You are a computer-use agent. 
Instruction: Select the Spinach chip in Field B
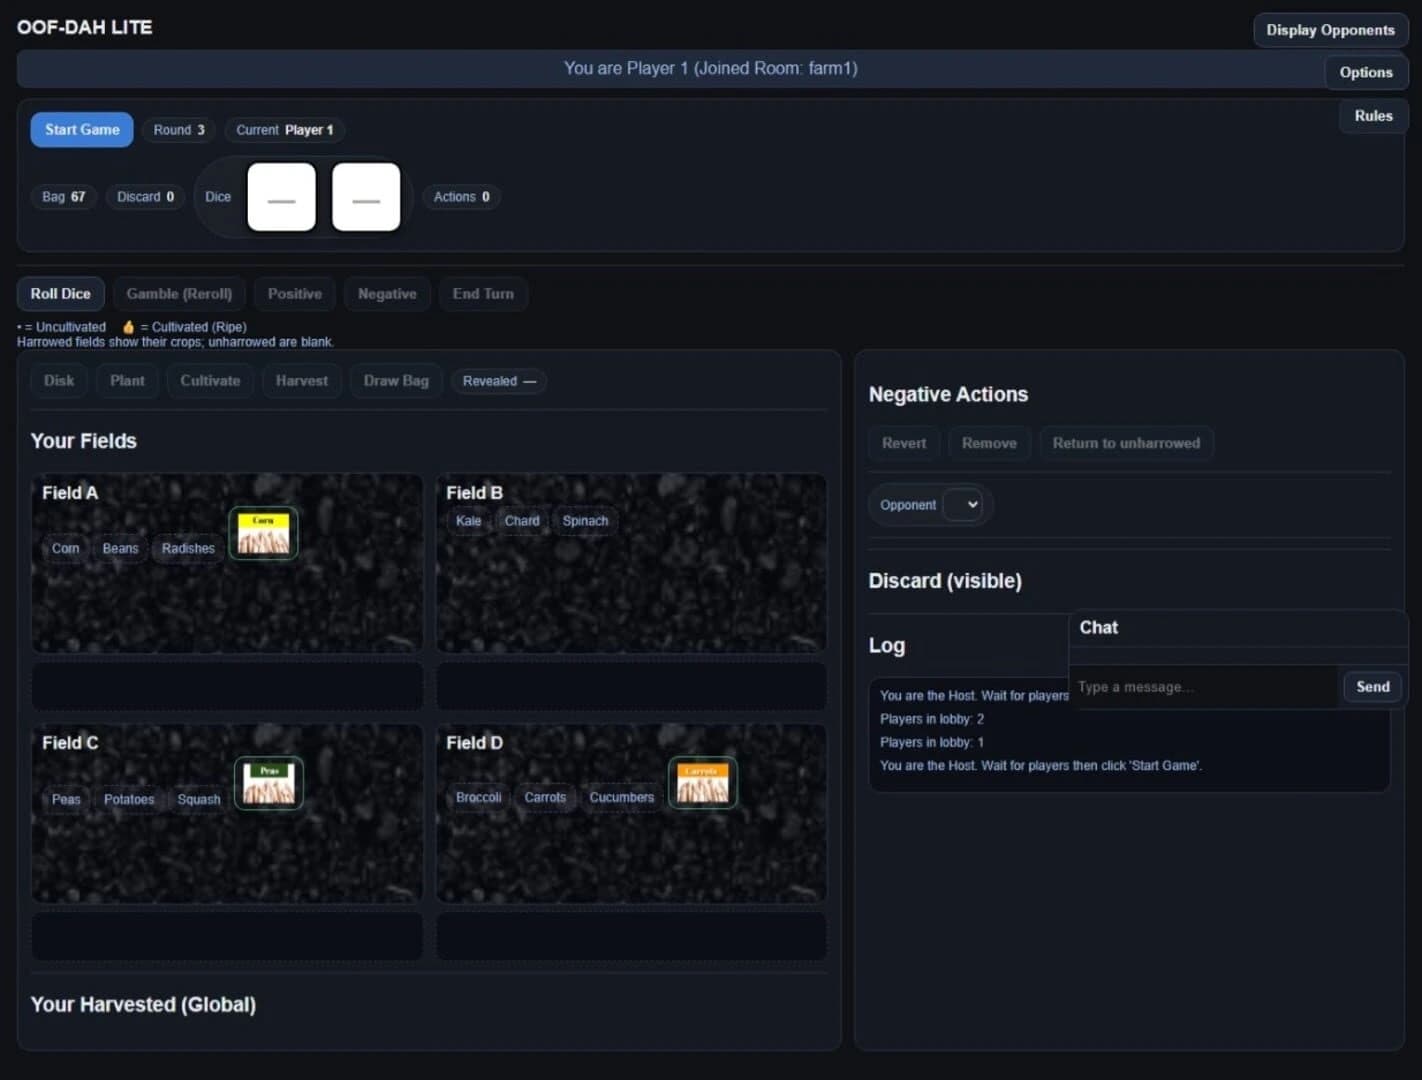point(585,521)
